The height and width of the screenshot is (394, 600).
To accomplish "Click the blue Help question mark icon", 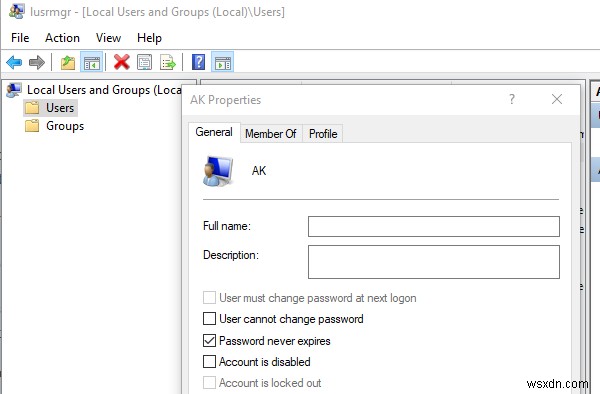I will [199, 62].
